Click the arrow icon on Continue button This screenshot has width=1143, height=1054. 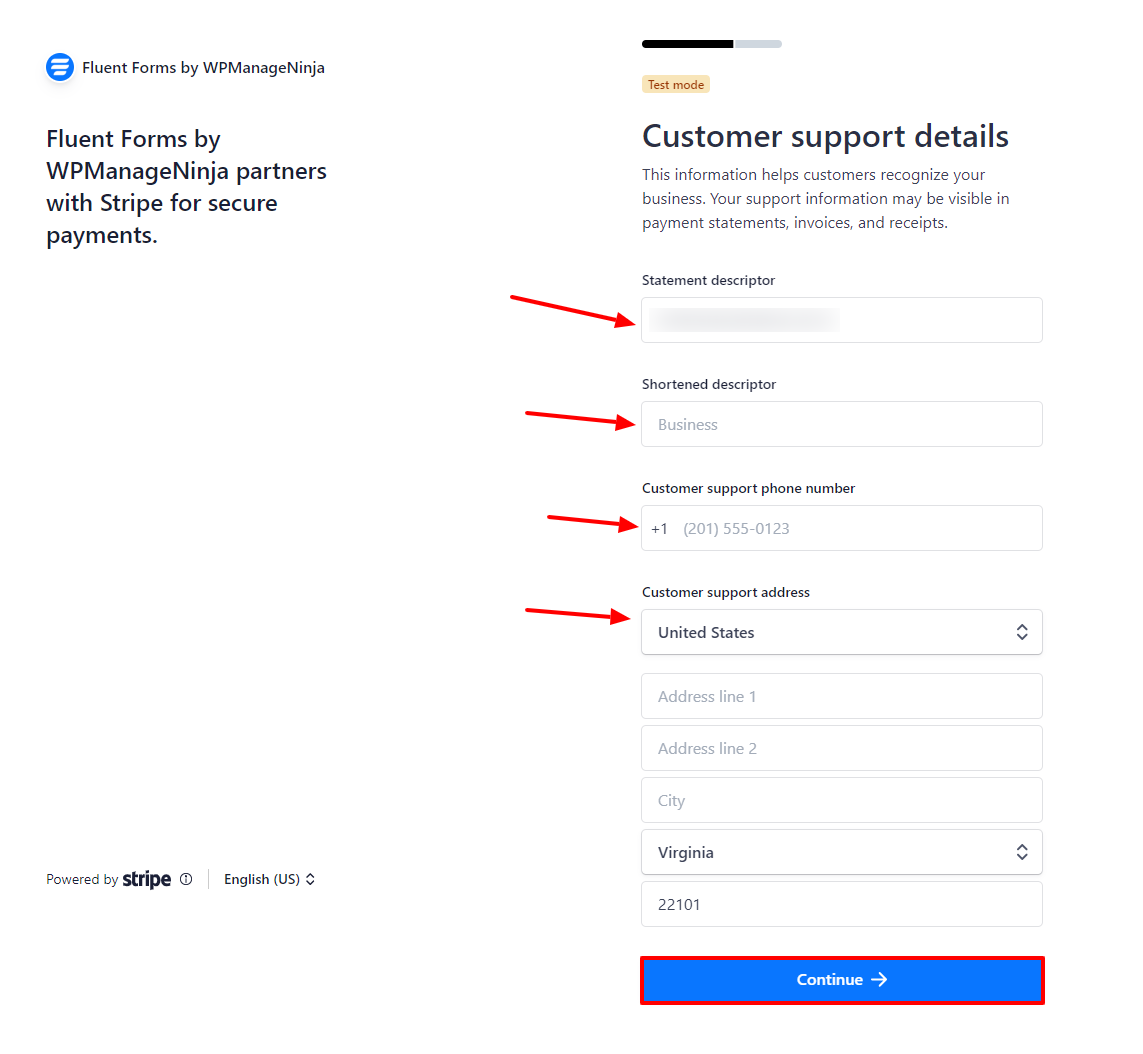(x=879, y=980)
